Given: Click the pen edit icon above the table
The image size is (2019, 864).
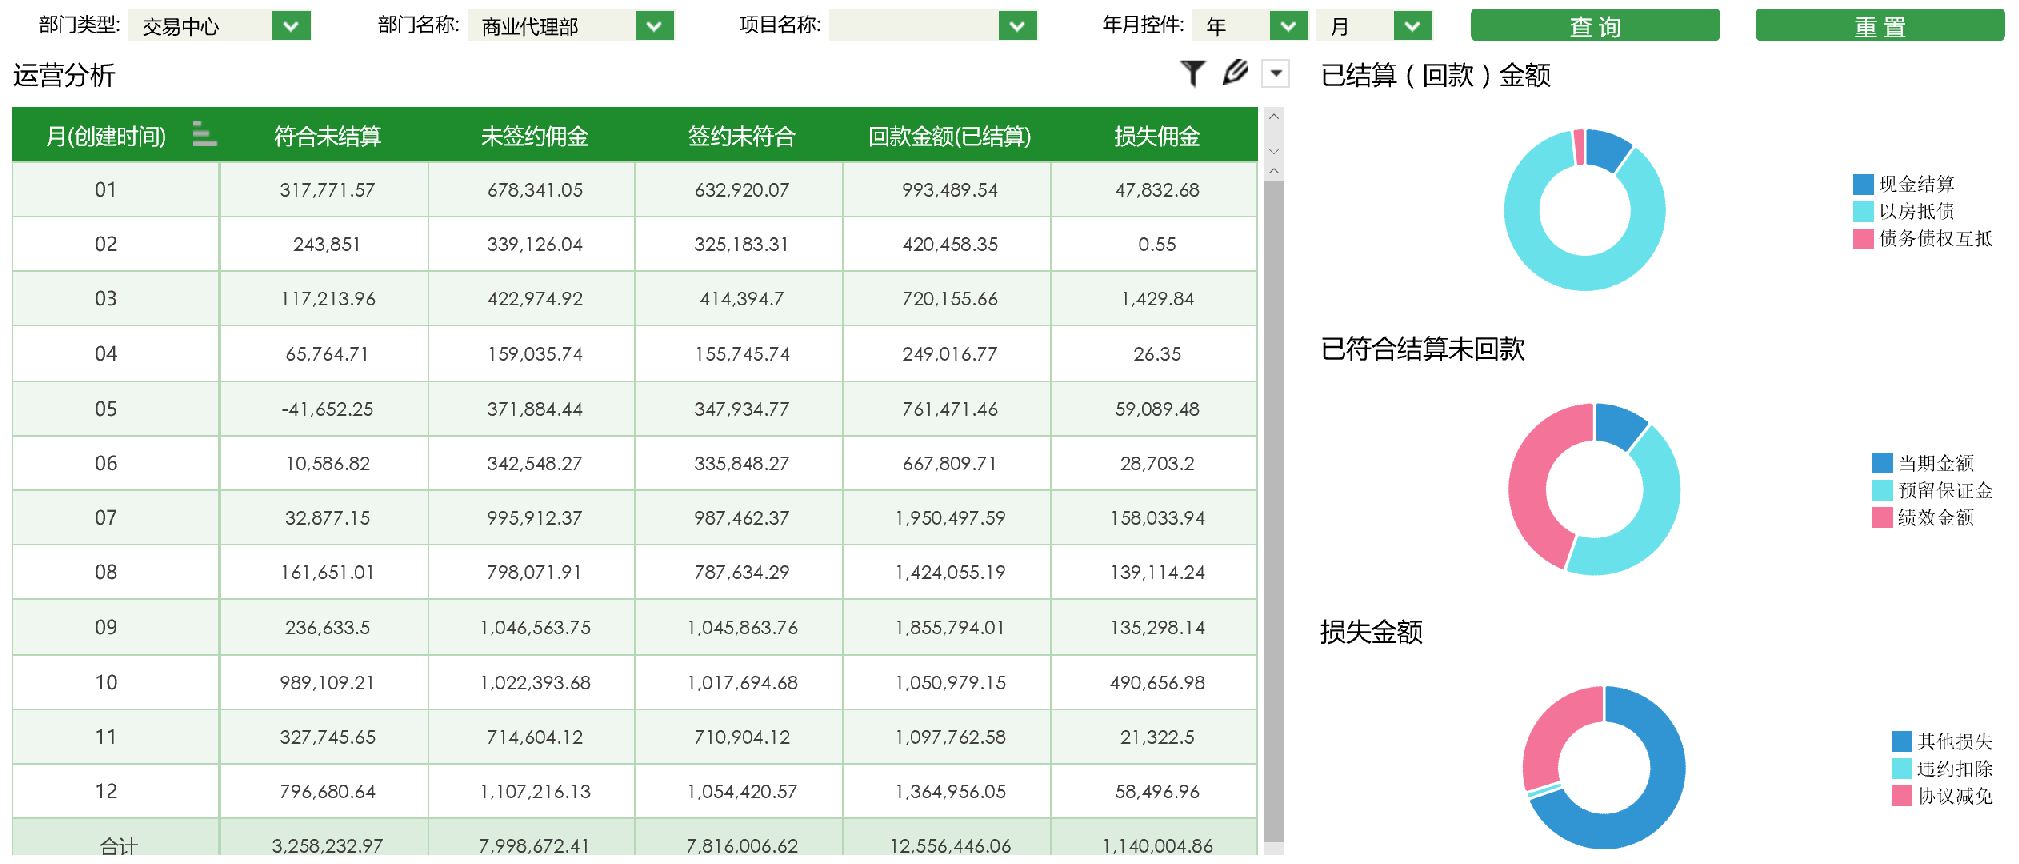Looking at the screenshot, I should (1235, 73).
